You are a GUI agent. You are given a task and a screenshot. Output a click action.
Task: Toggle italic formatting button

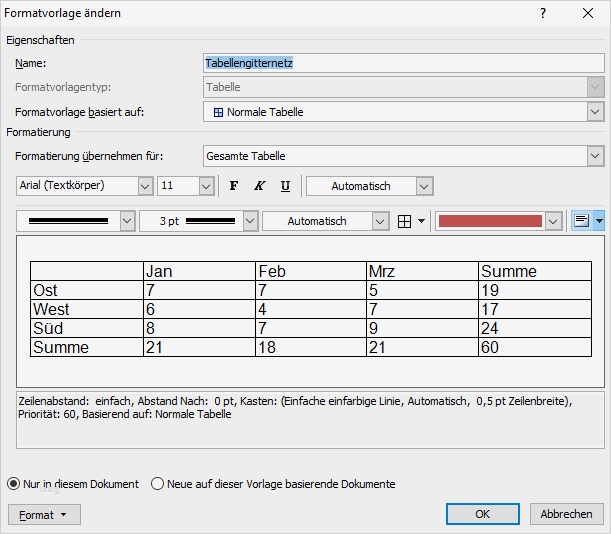click(259, 186)
